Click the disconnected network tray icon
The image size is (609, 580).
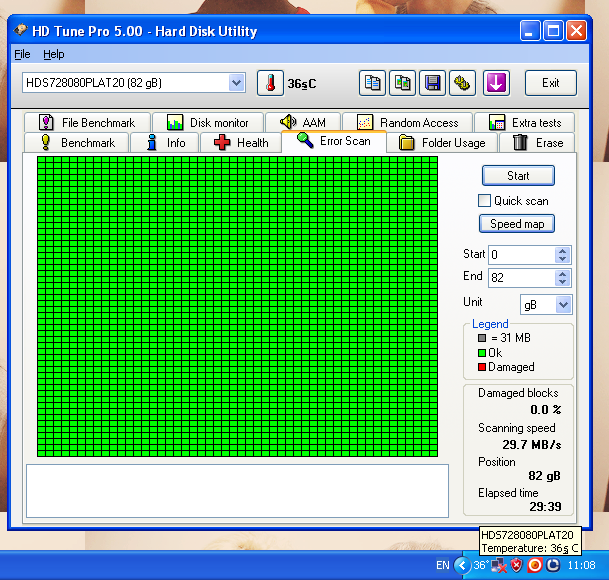click(x=499, y=566)
